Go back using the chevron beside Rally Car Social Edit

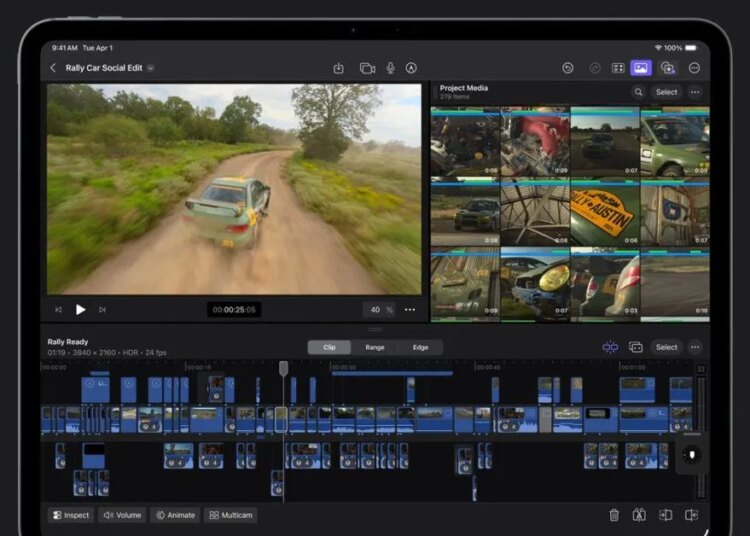(x=53, y=68)
